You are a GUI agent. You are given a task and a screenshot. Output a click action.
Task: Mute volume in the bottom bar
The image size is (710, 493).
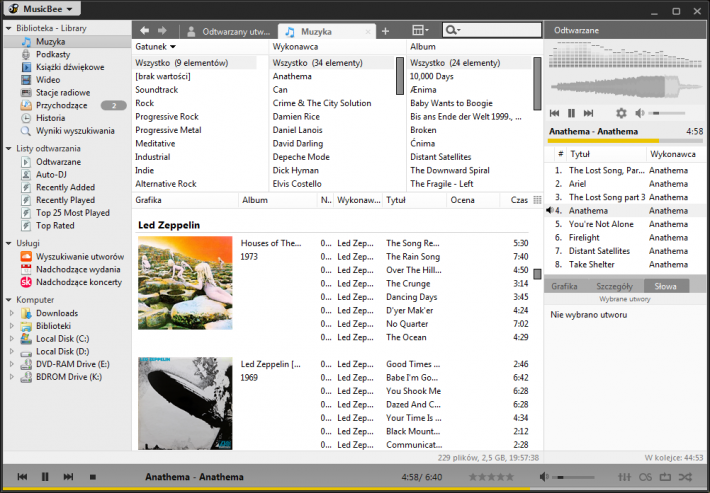click(x=544, y=476)
